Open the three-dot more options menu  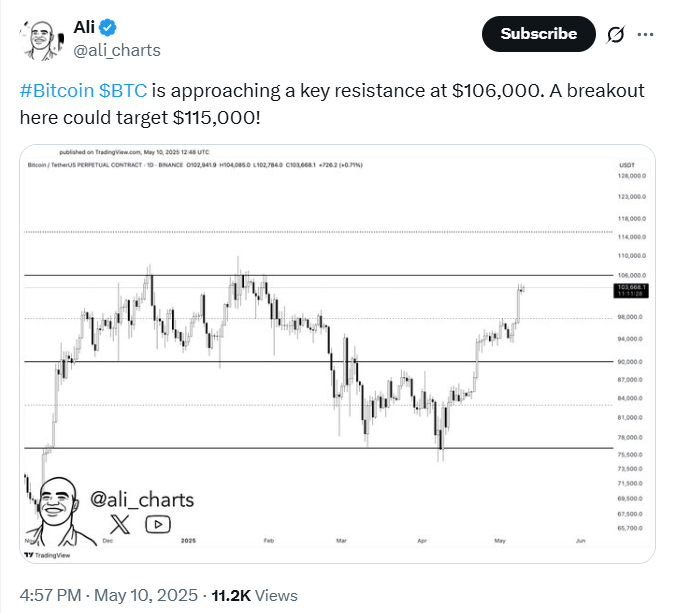pos(645,34)
